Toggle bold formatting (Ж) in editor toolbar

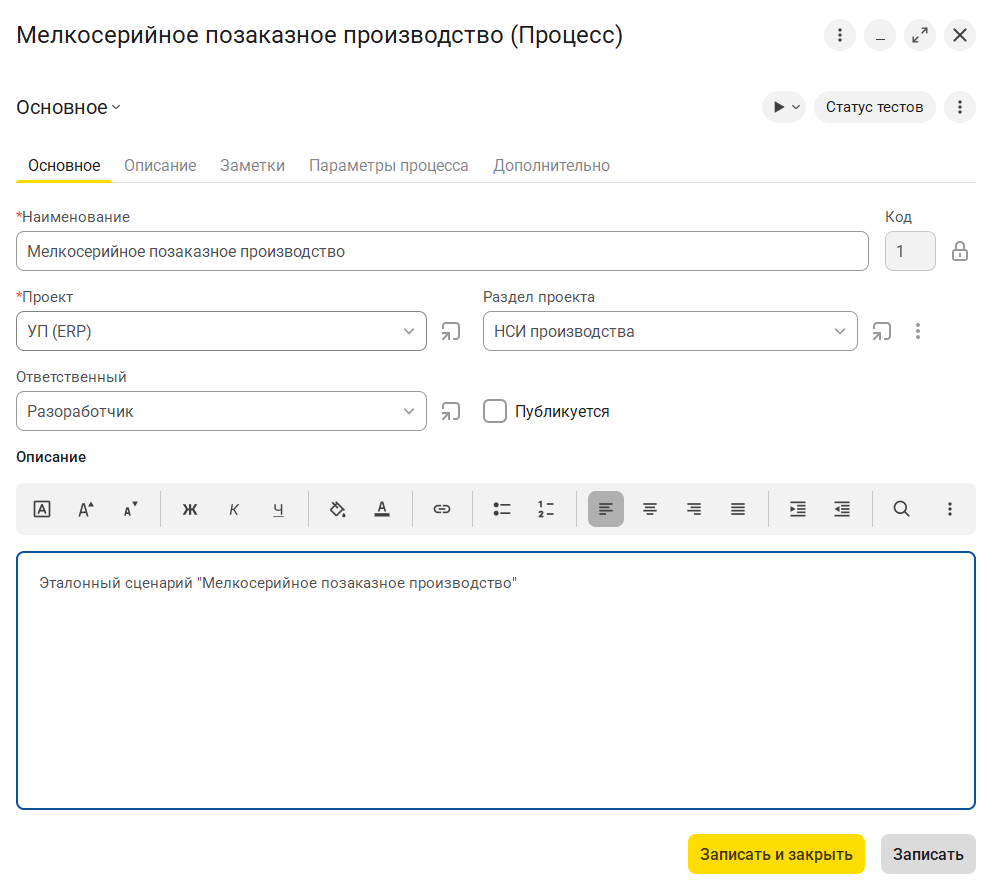click(190, 509)
